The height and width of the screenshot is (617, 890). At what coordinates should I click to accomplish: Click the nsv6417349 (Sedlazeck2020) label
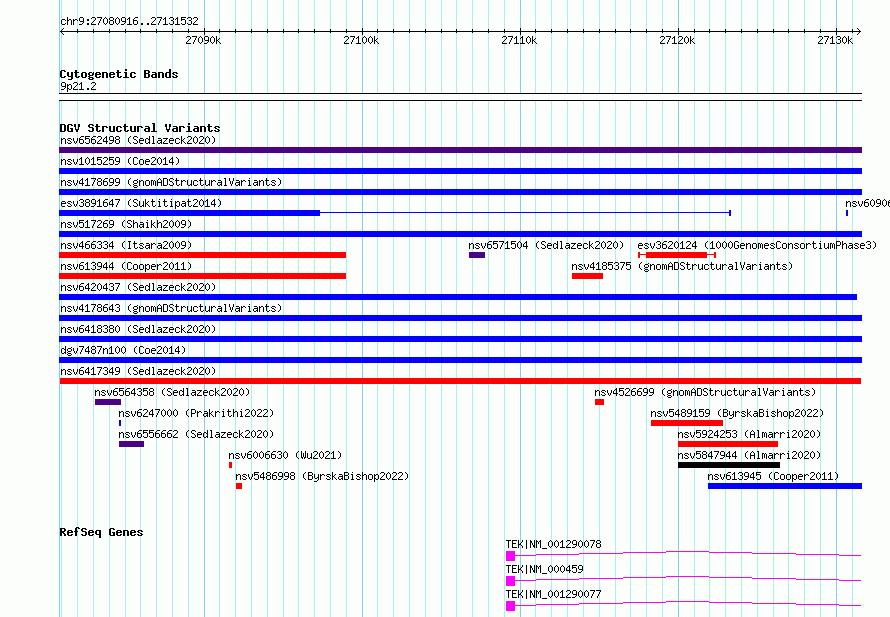(x=138, y=371)
